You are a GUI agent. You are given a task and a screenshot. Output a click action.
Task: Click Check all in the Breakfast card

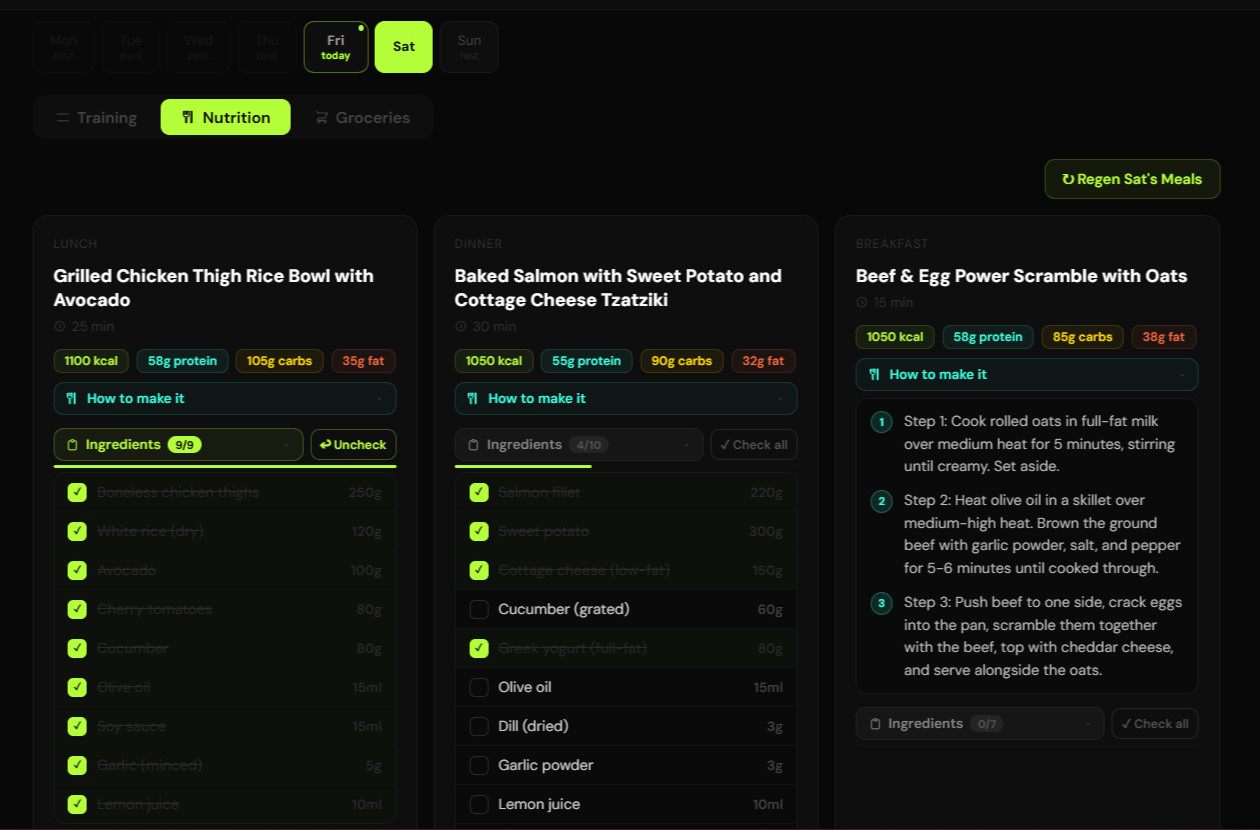pos(1155,724)
